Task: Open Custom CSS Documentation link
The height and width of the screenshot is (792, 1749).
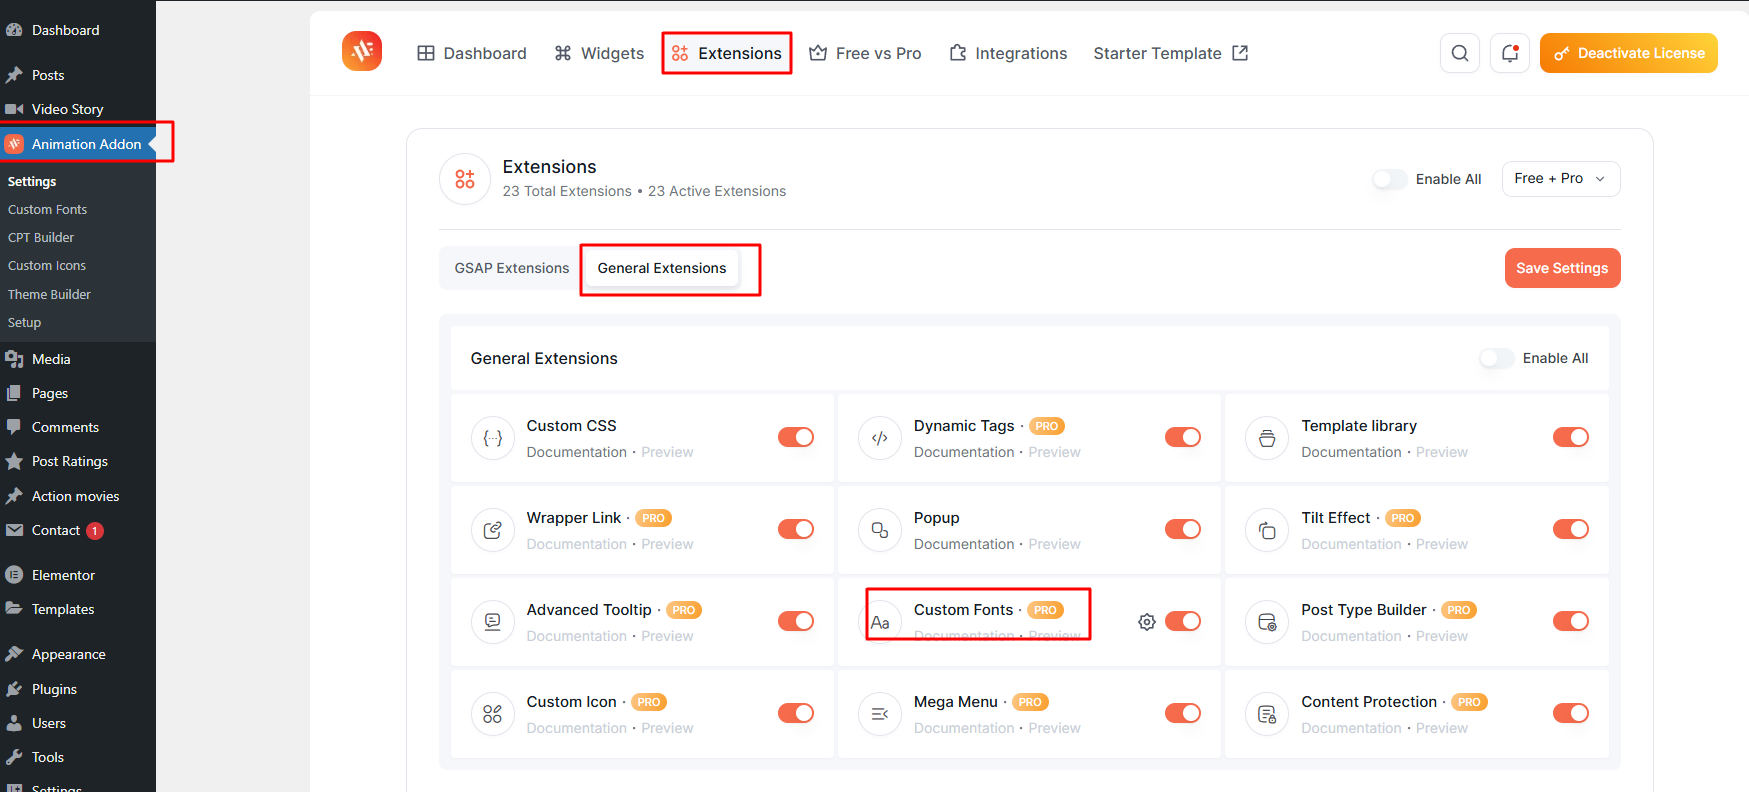Action: [577, 452]
